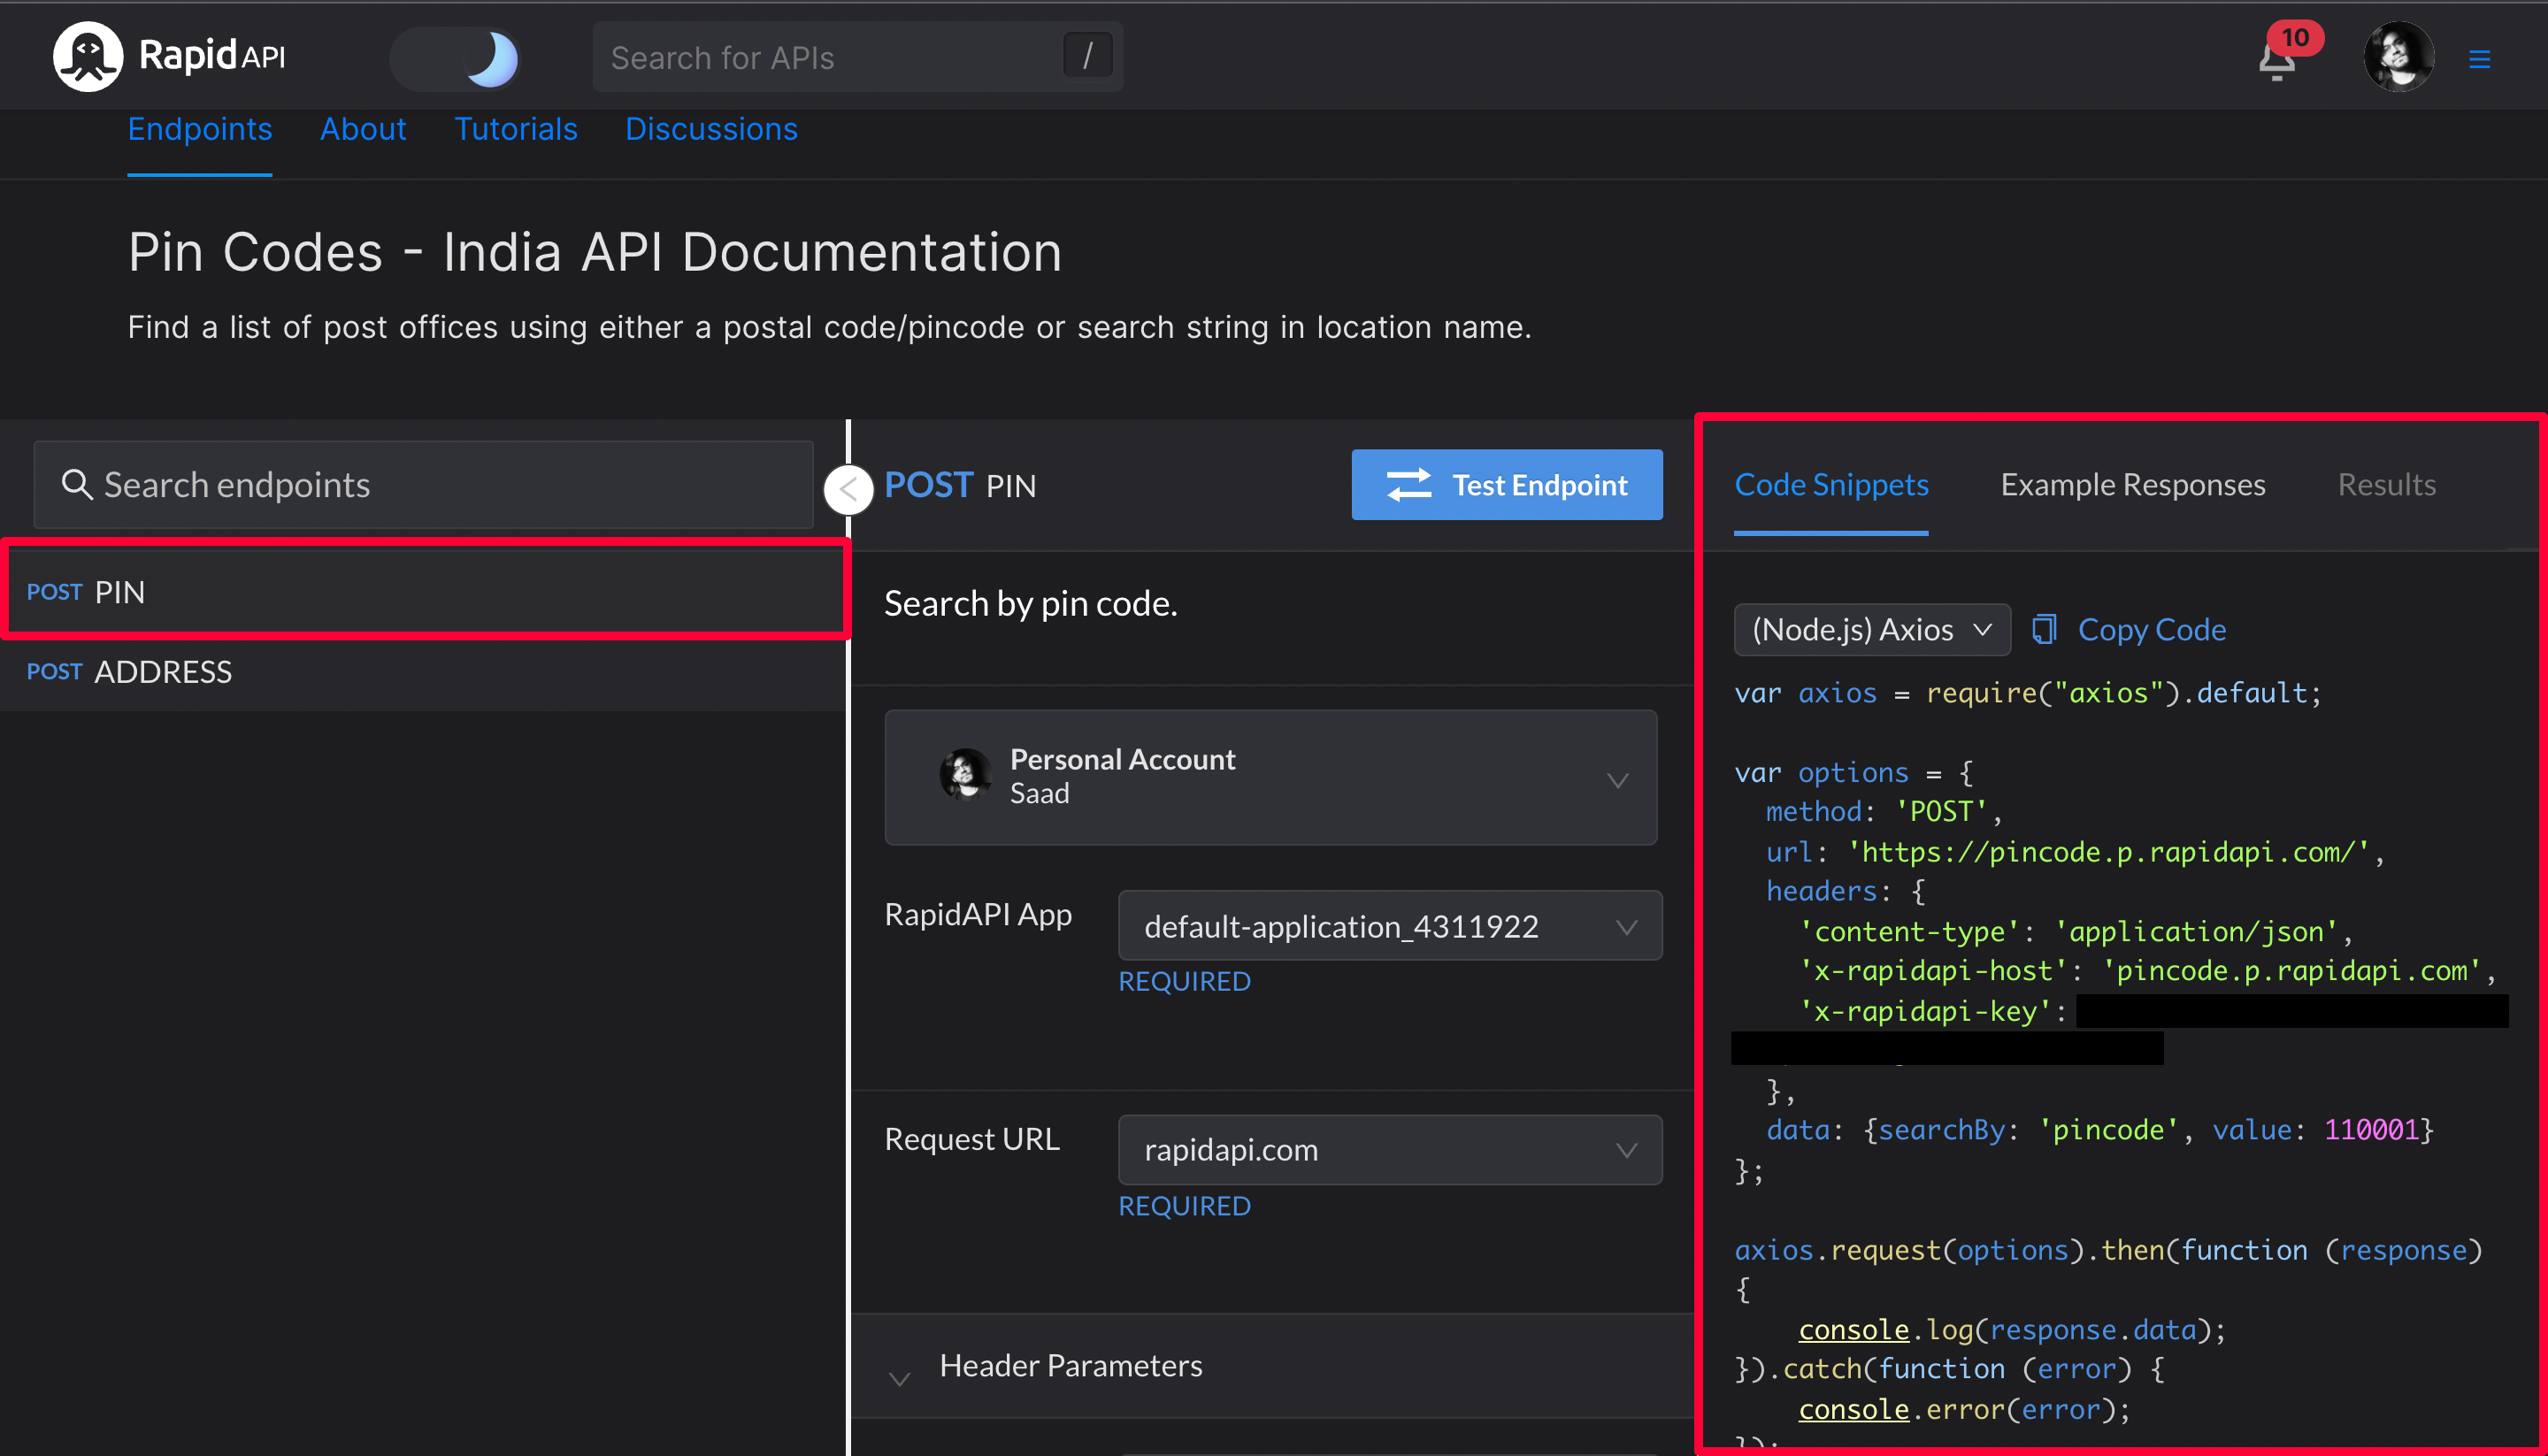Click the Test Endpoint button
The width and height of the screenshot is (2548, 1456).
point(1506,485)
